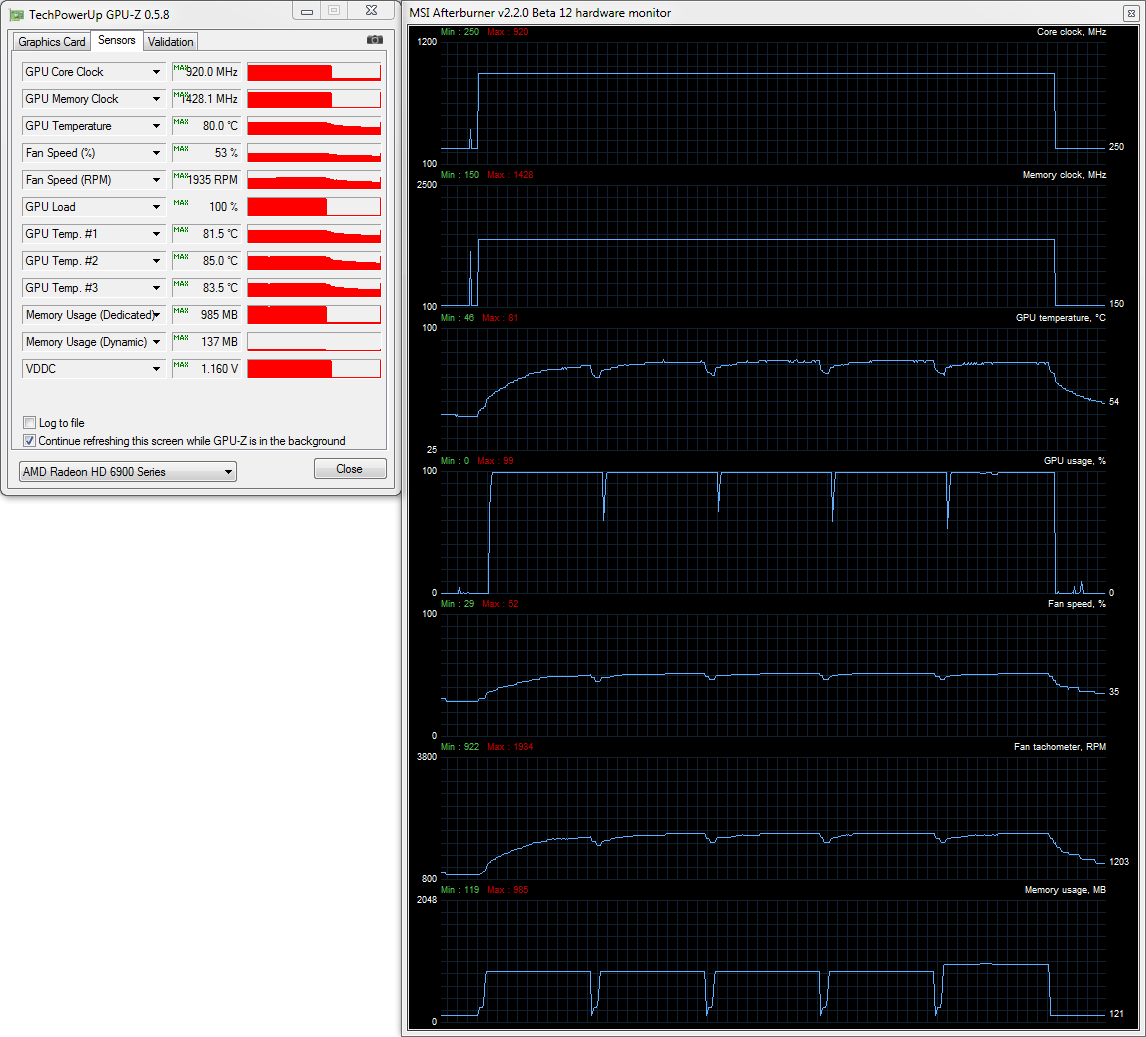Viewport: 1146px width, 1037px height.
Task: Close the GPU-Z window via title bar X
Action: tap(371, 11)
